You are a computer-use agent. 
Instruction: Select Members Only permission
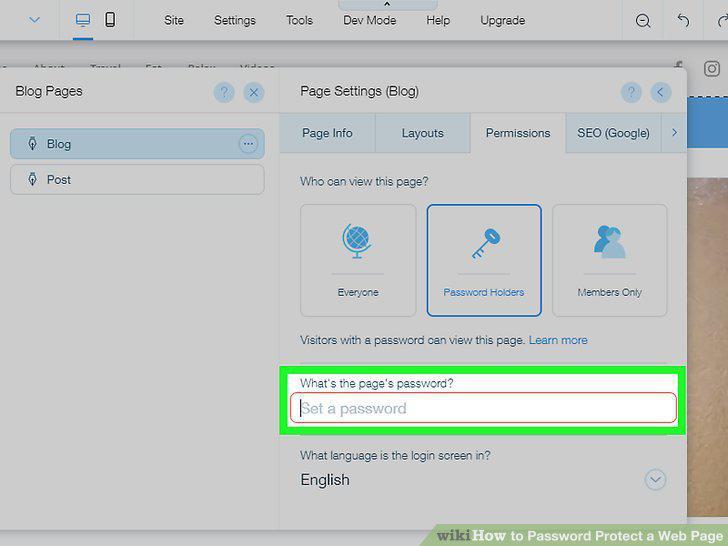pos(610,260)
